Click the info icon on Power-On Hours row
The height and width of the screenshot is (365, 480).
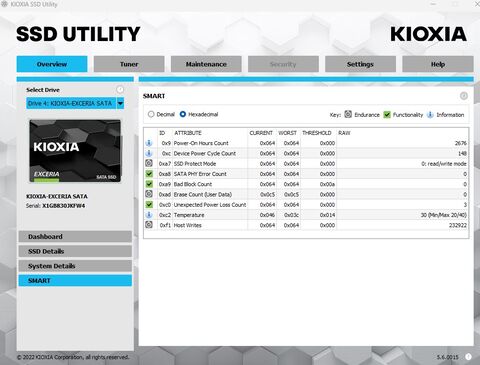(149, 143)
